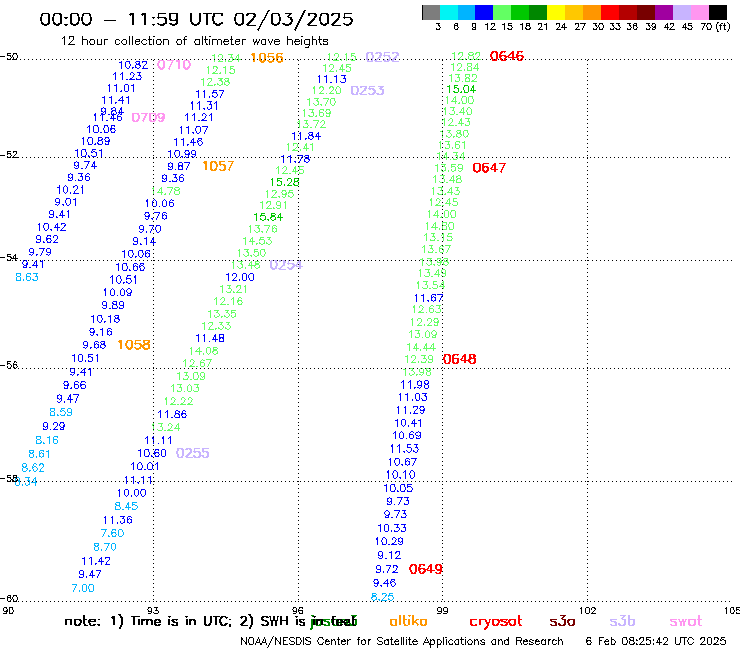Image resolution: width=740 pixels, height=650 pixels.
Task: Click the 's3a' satellite legend label
Action: pos(562,621)
